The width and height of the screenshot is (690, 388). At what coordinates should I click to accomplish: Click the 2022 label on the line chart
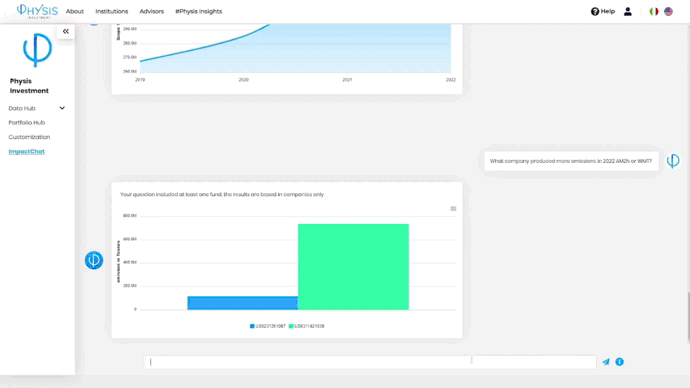click(x=451, y=80)
